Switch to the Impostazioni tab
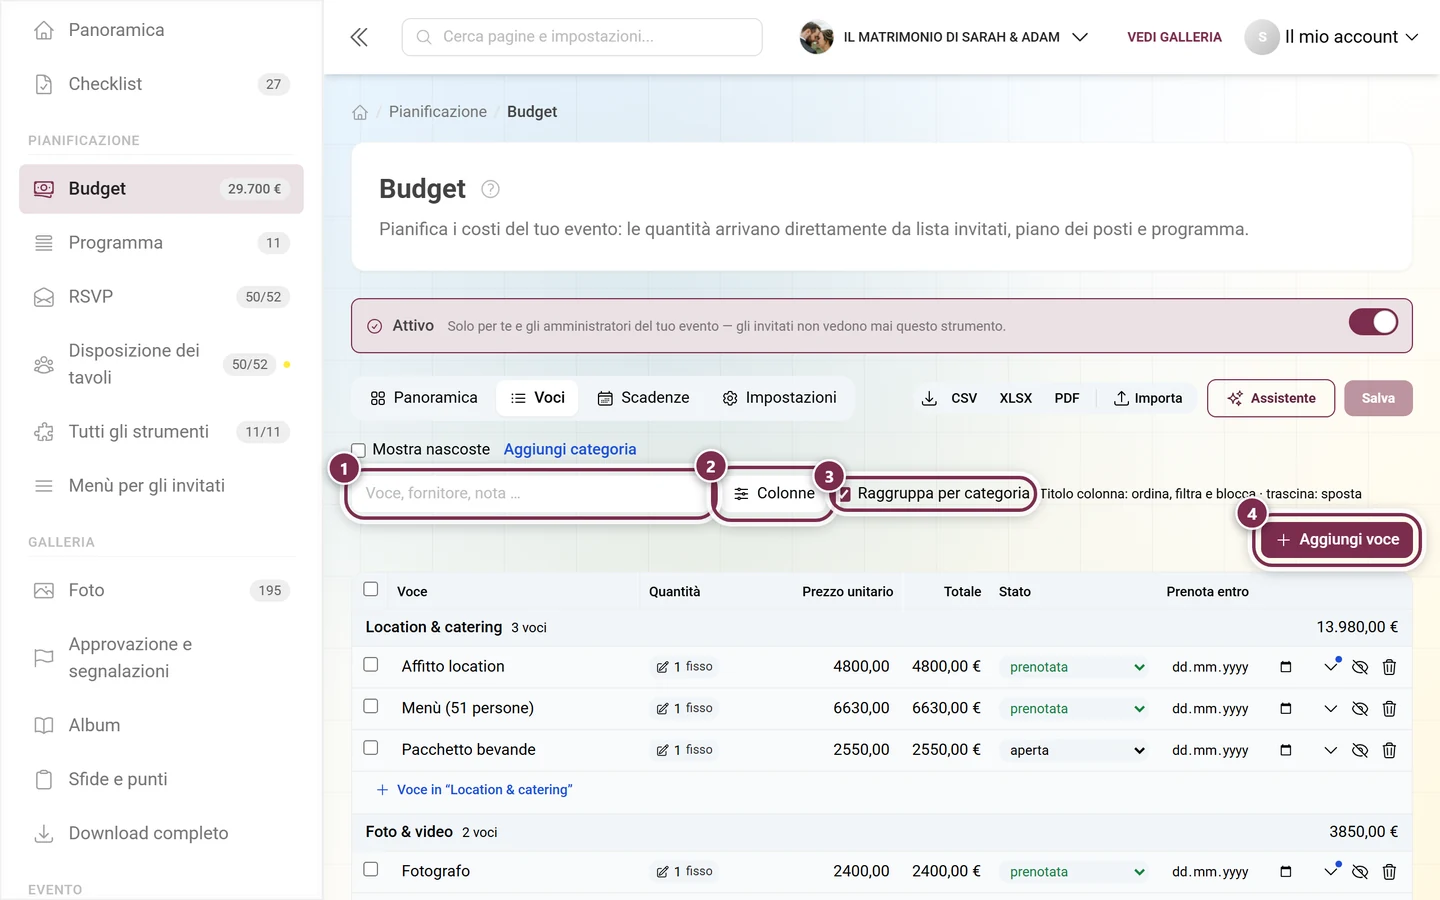The width and height of the screenshot is (1440, 900). 780,398
